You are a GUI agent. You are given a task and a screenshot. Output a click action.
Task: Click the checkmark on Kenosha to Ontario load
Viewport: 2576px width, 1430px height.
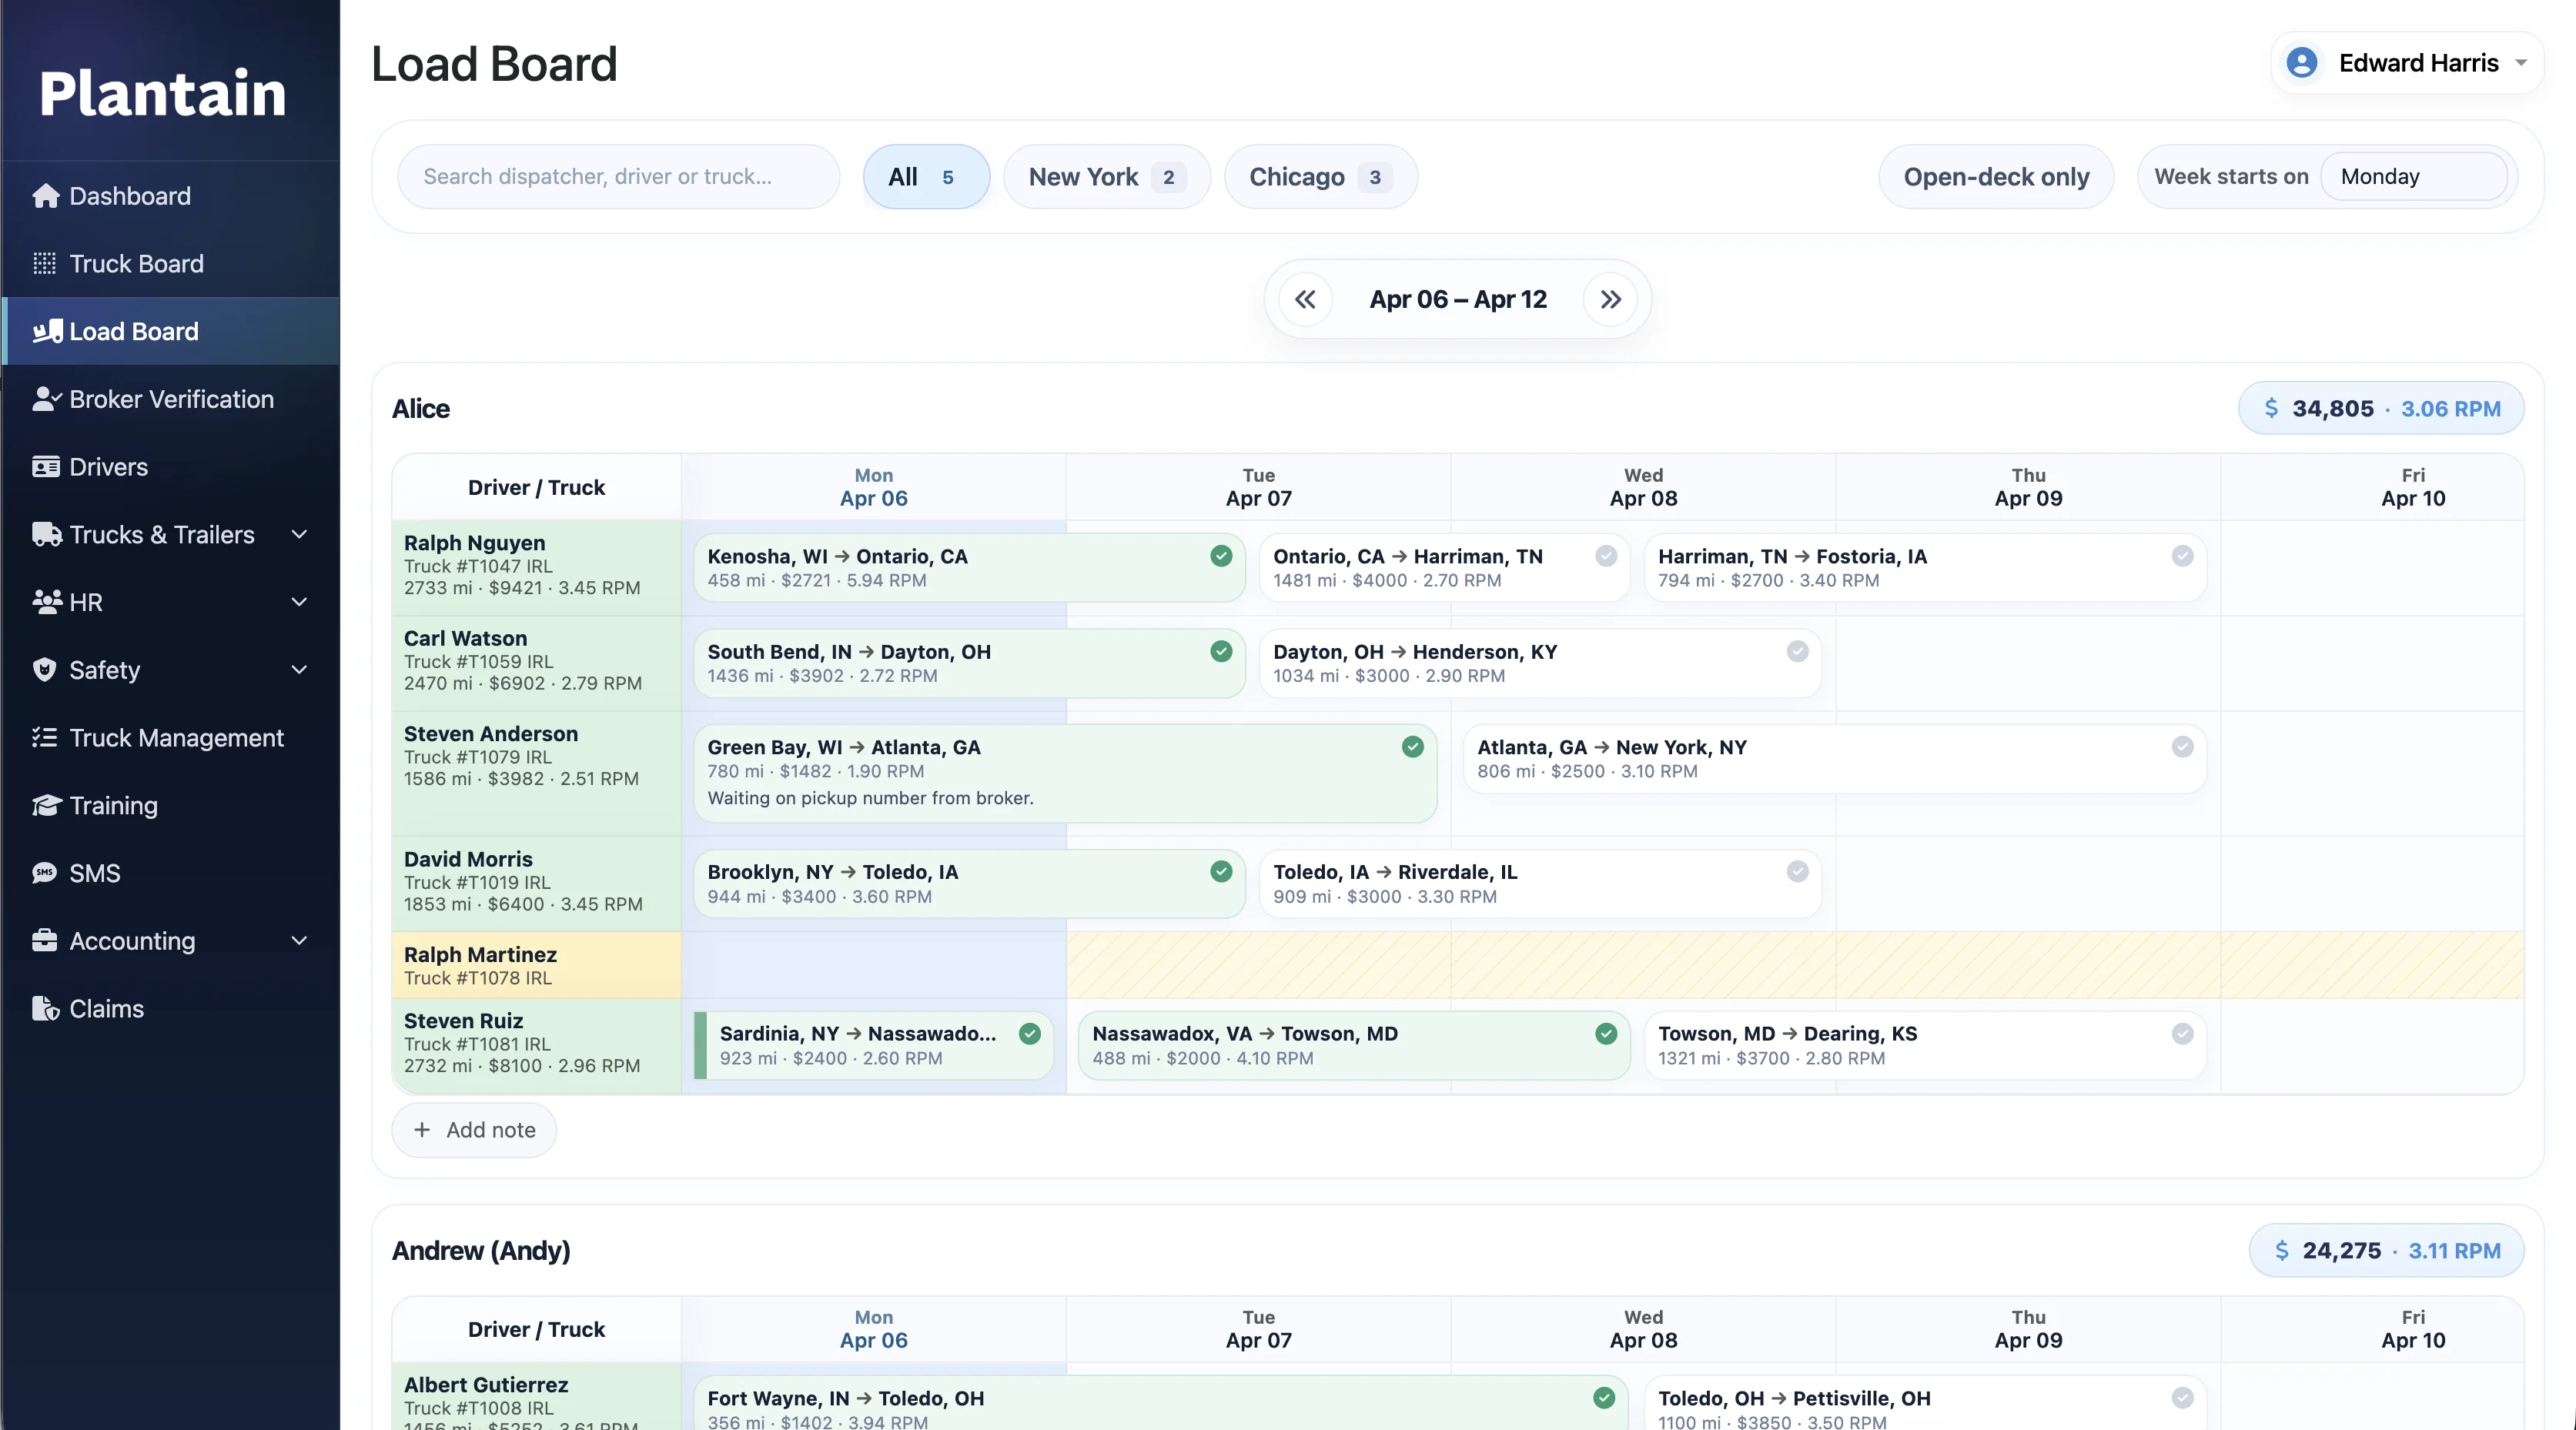click(1222, 556)
